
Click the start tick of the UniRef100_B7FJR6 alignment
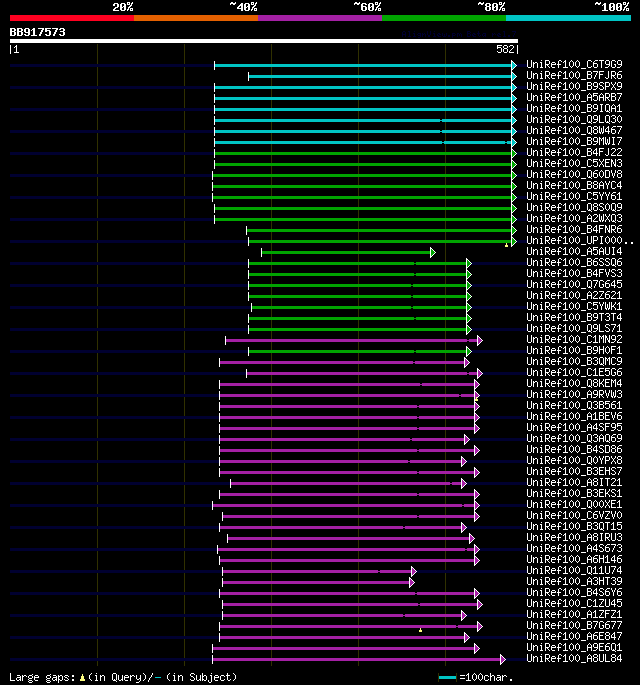tap(249, 76)
